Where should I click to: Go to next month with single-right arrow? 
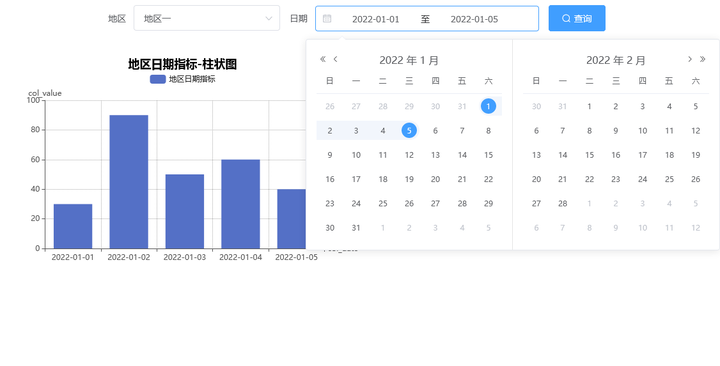pos(690,59)
